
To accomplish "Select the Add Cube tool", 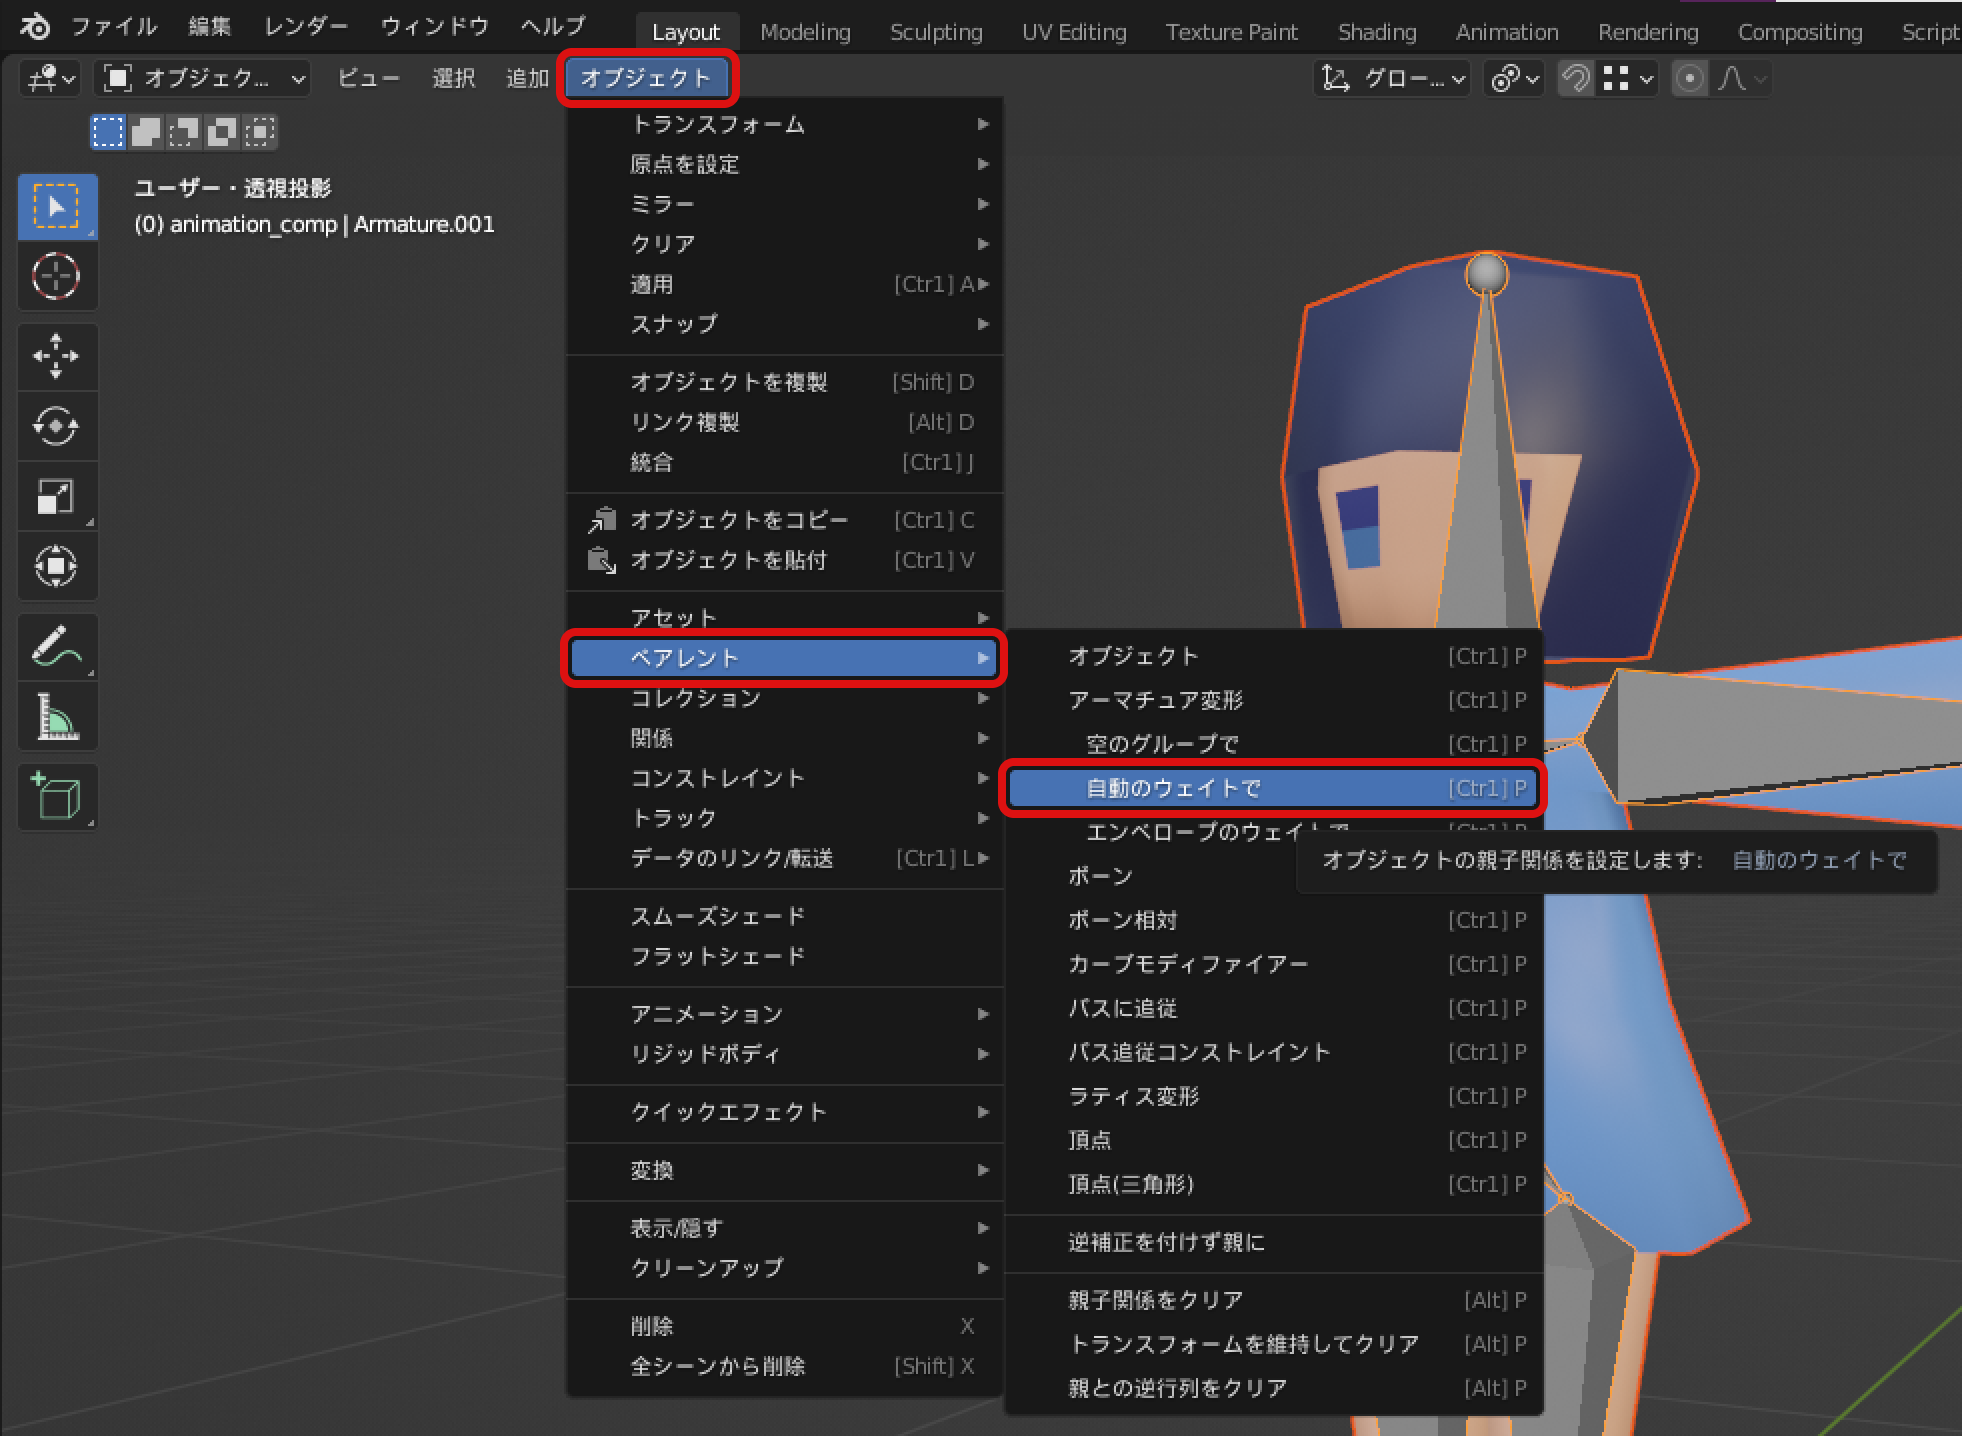I will pyautogui.click(x=57, y=797).
